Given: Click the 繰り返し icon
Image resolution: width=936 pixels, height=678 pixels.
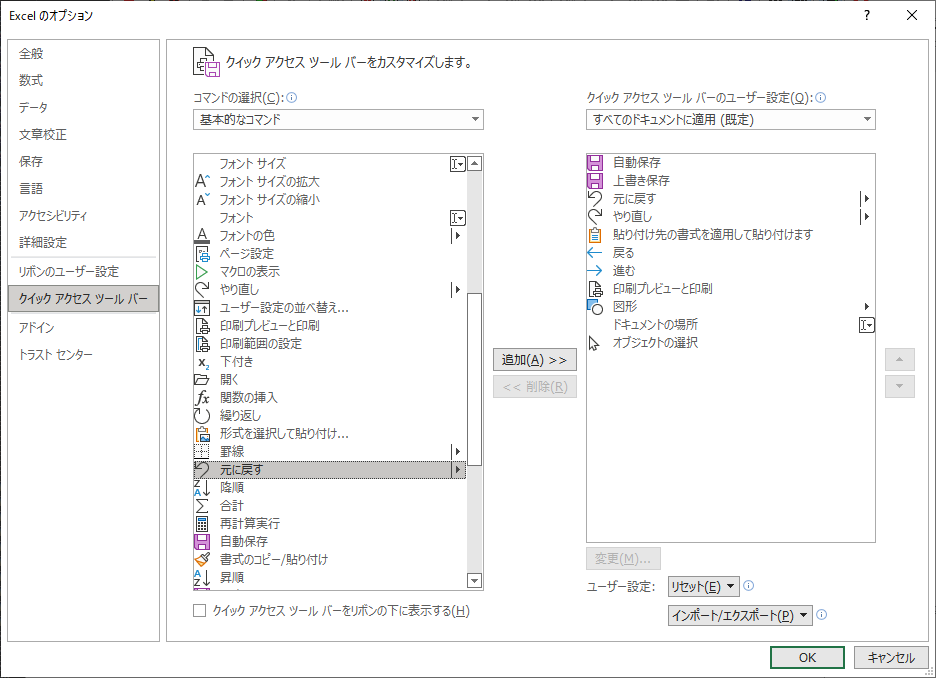Looking at the screenshot, I should [x=202, y=415].
